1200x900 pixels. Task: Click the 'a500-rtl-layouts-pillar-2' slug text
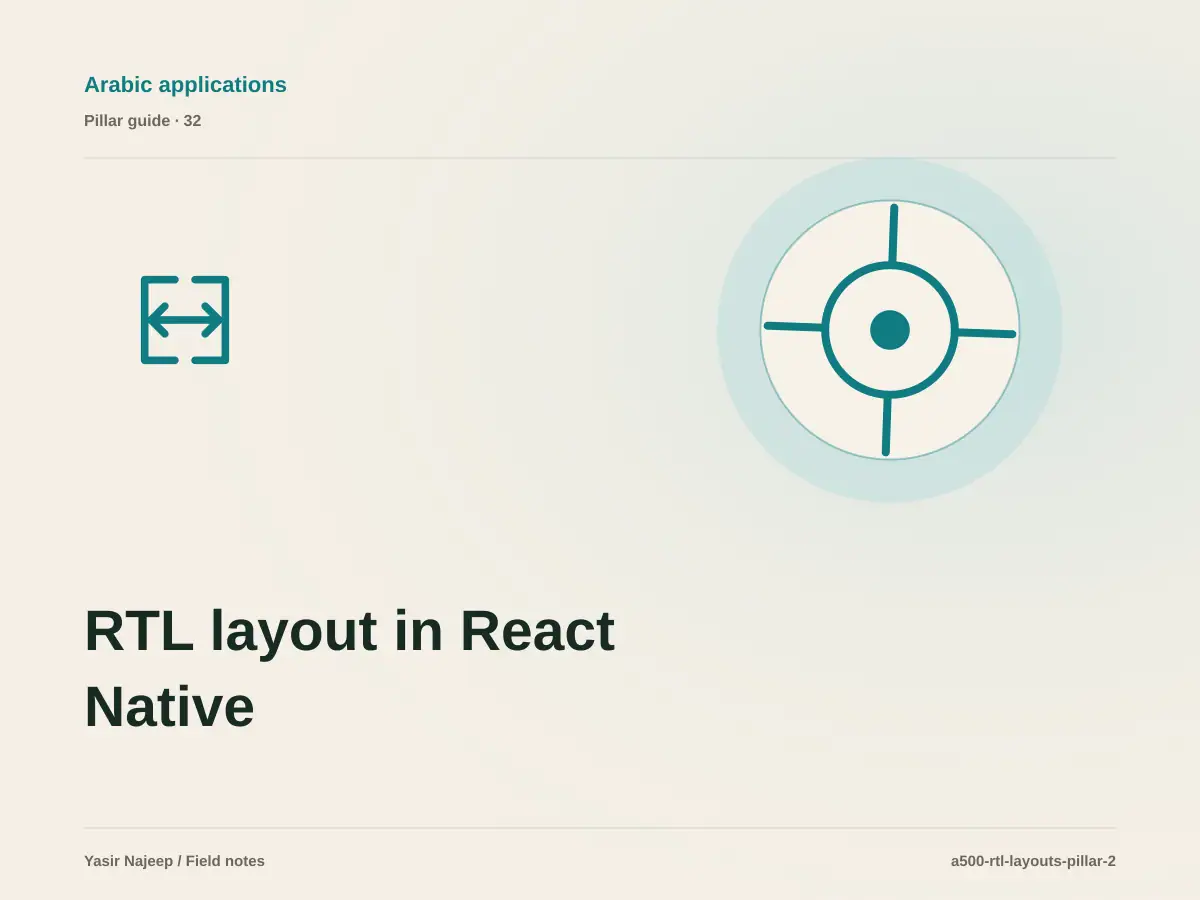point(1033,861)
